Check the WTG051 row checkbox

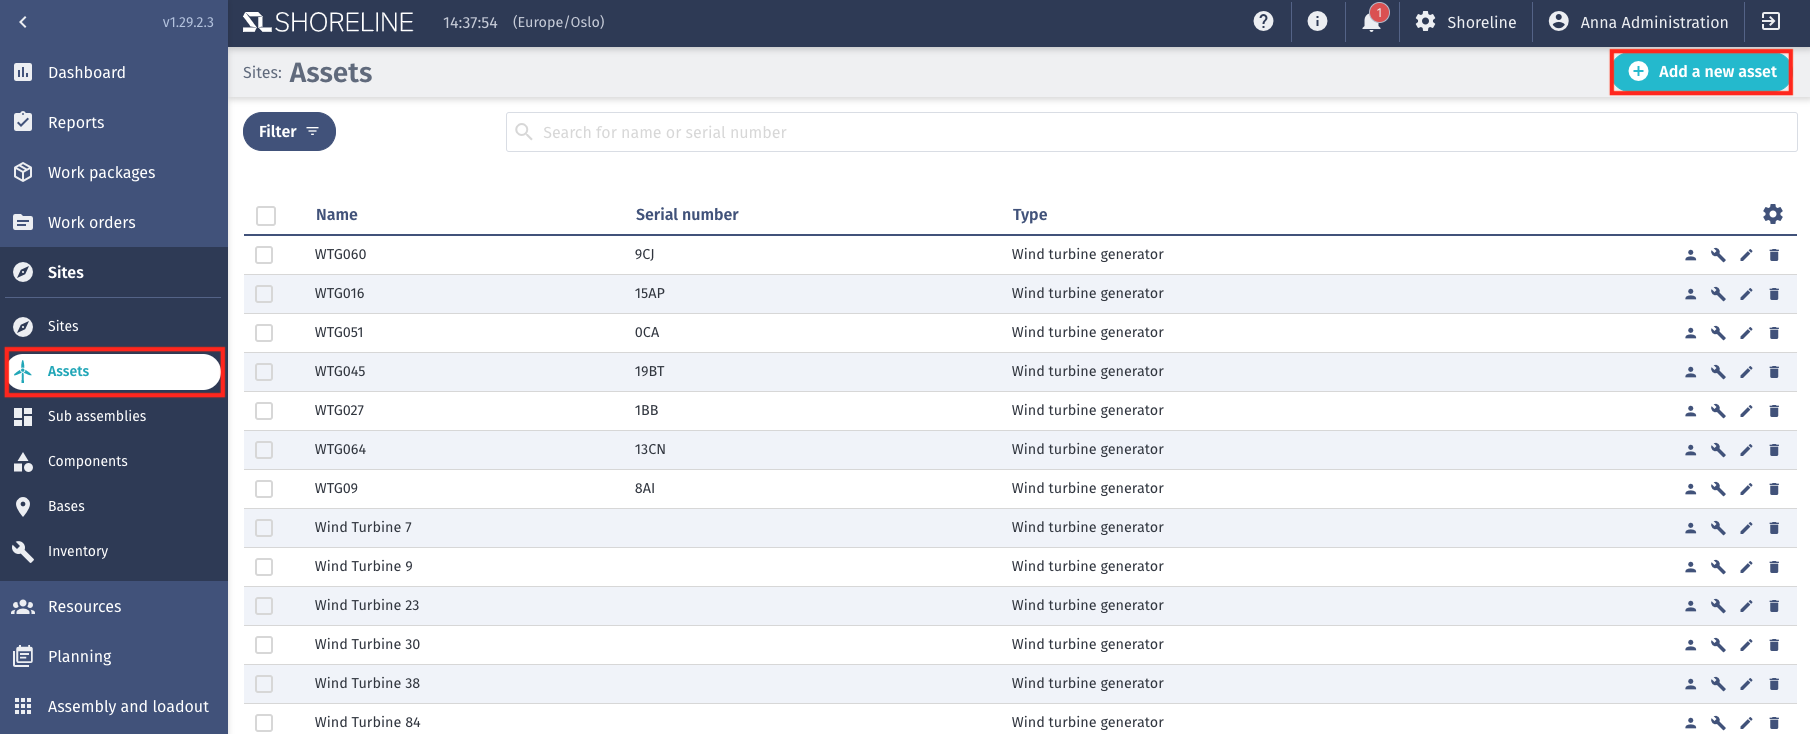264,333
